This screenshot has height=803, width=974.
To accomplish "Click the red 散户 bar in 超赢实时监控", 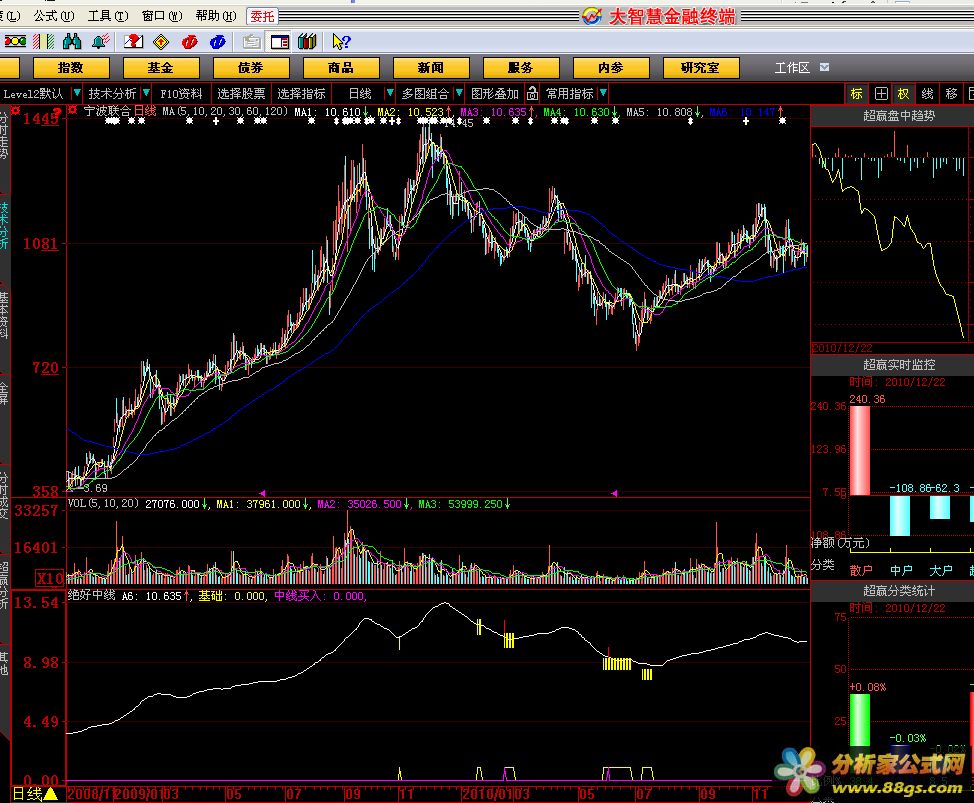I will [x=860, y=450].
